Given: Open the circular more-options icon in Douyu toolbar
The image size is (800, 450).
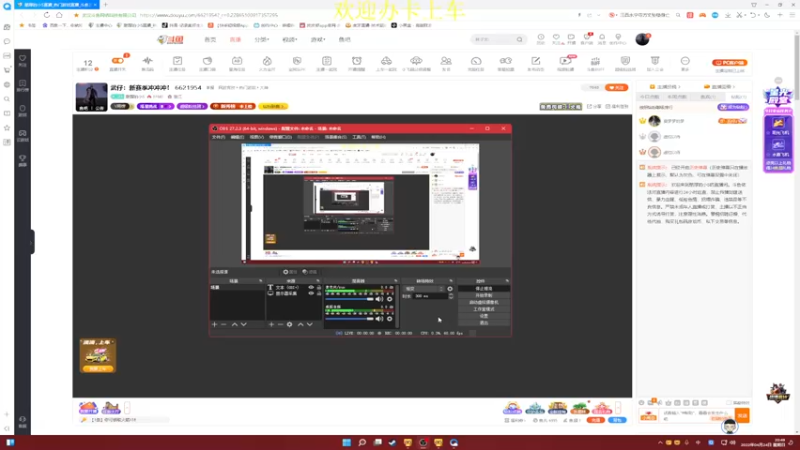Looking at the screenshot, I should pos(685,61).
